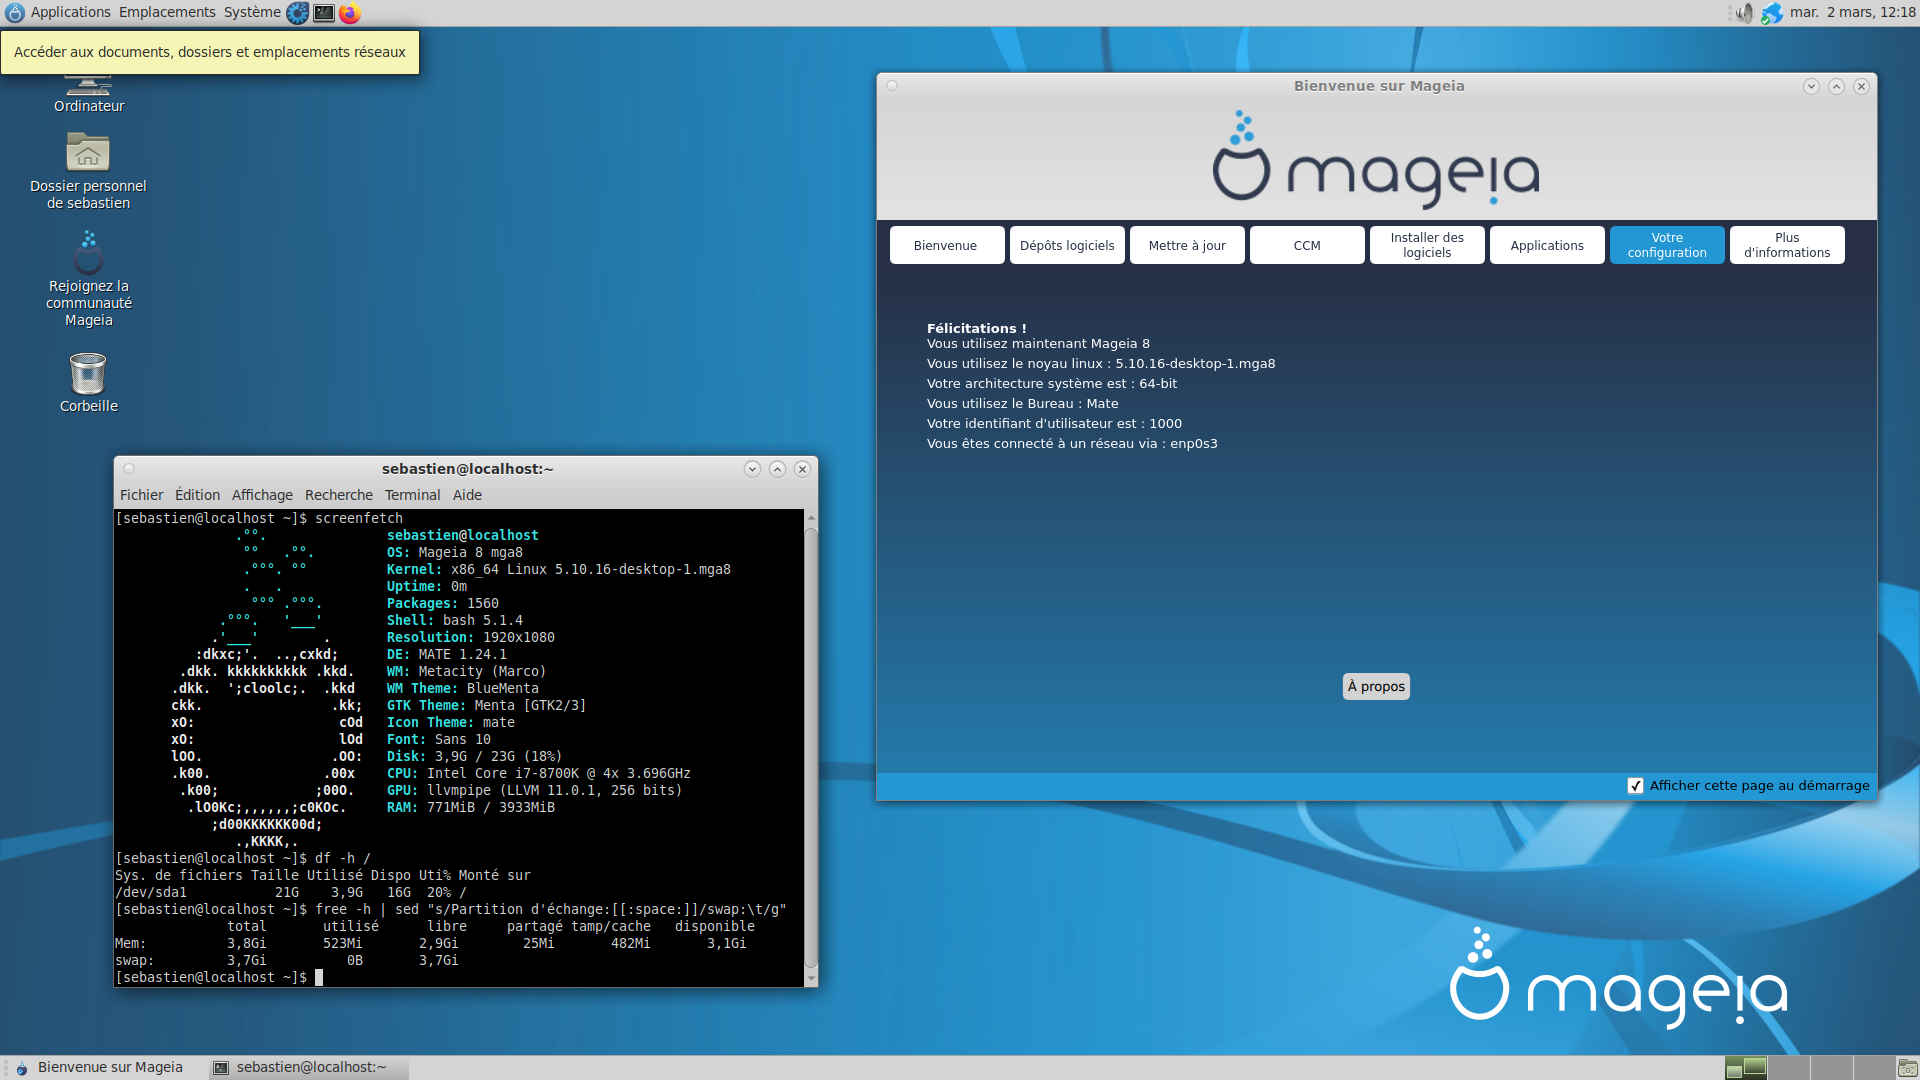
Task: Switch to the CCM tab
Action: pyautogui.click(x=1307, y=245)
